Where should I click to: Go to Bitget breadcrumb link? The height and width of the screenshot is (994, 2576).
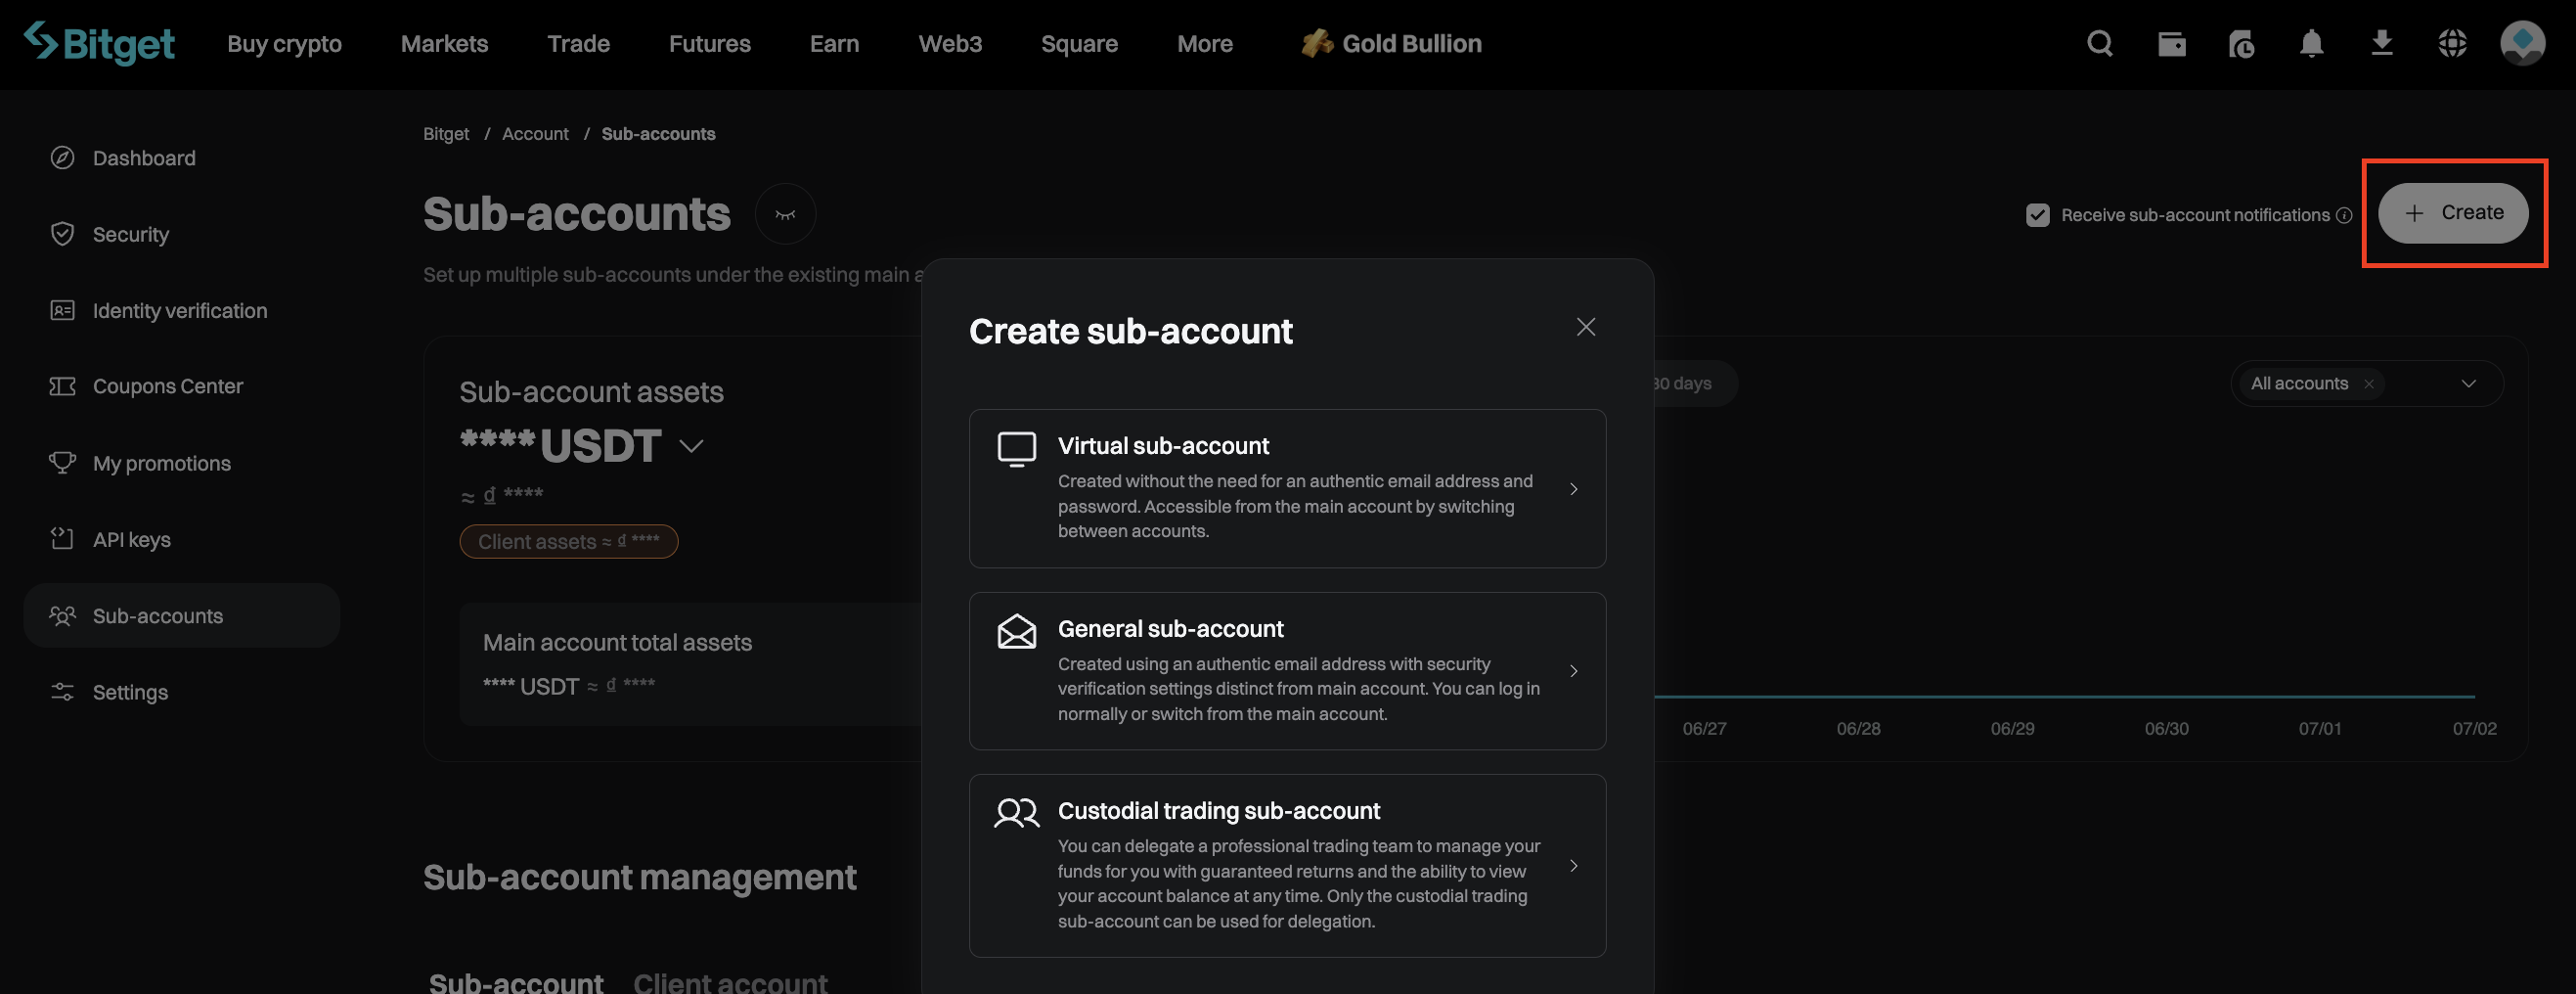click(x=445, y=134)
